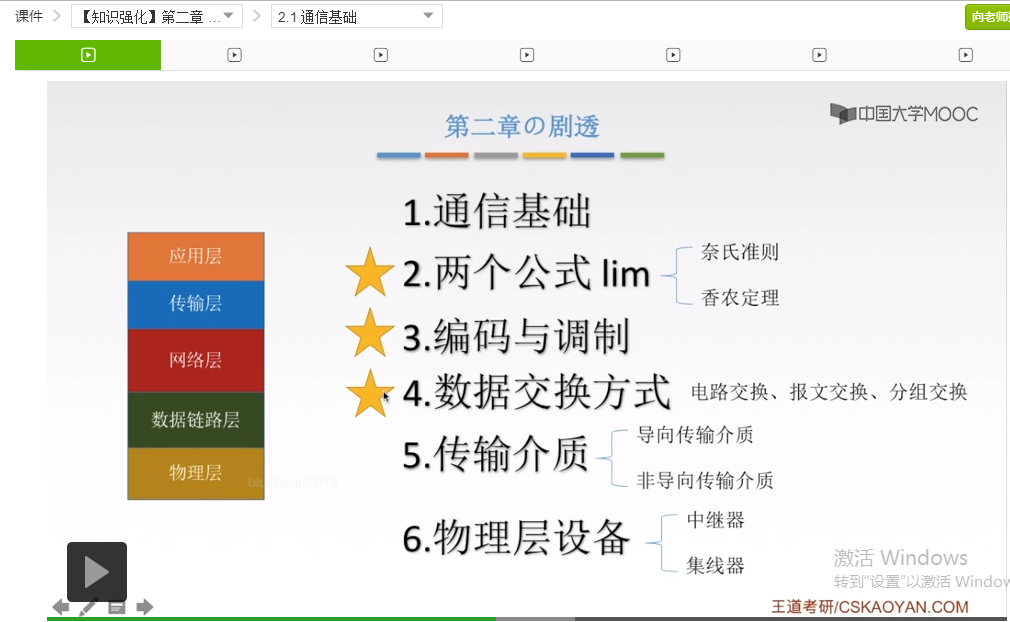Click the 中国大学MOOC logo
Image resolution: width=1010 pixels, height=622 pixels.
pyautogui.click(x=904, y=114)
